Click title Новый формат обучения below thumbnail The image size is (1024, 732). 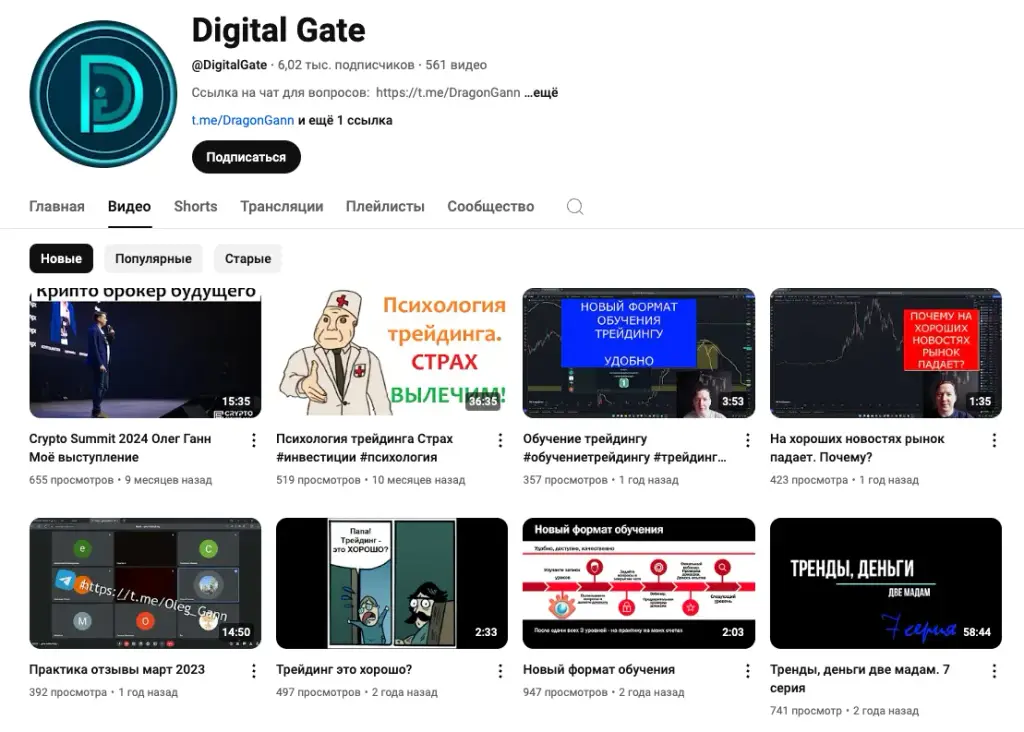click(x=599, y=669)
